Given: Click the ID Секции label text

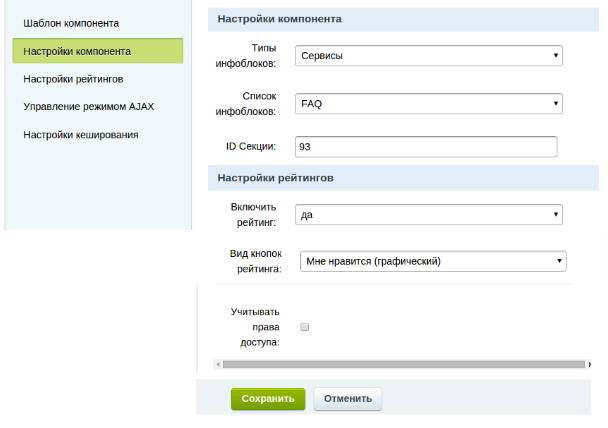Looking at the screenshot, I should (250, 148).
